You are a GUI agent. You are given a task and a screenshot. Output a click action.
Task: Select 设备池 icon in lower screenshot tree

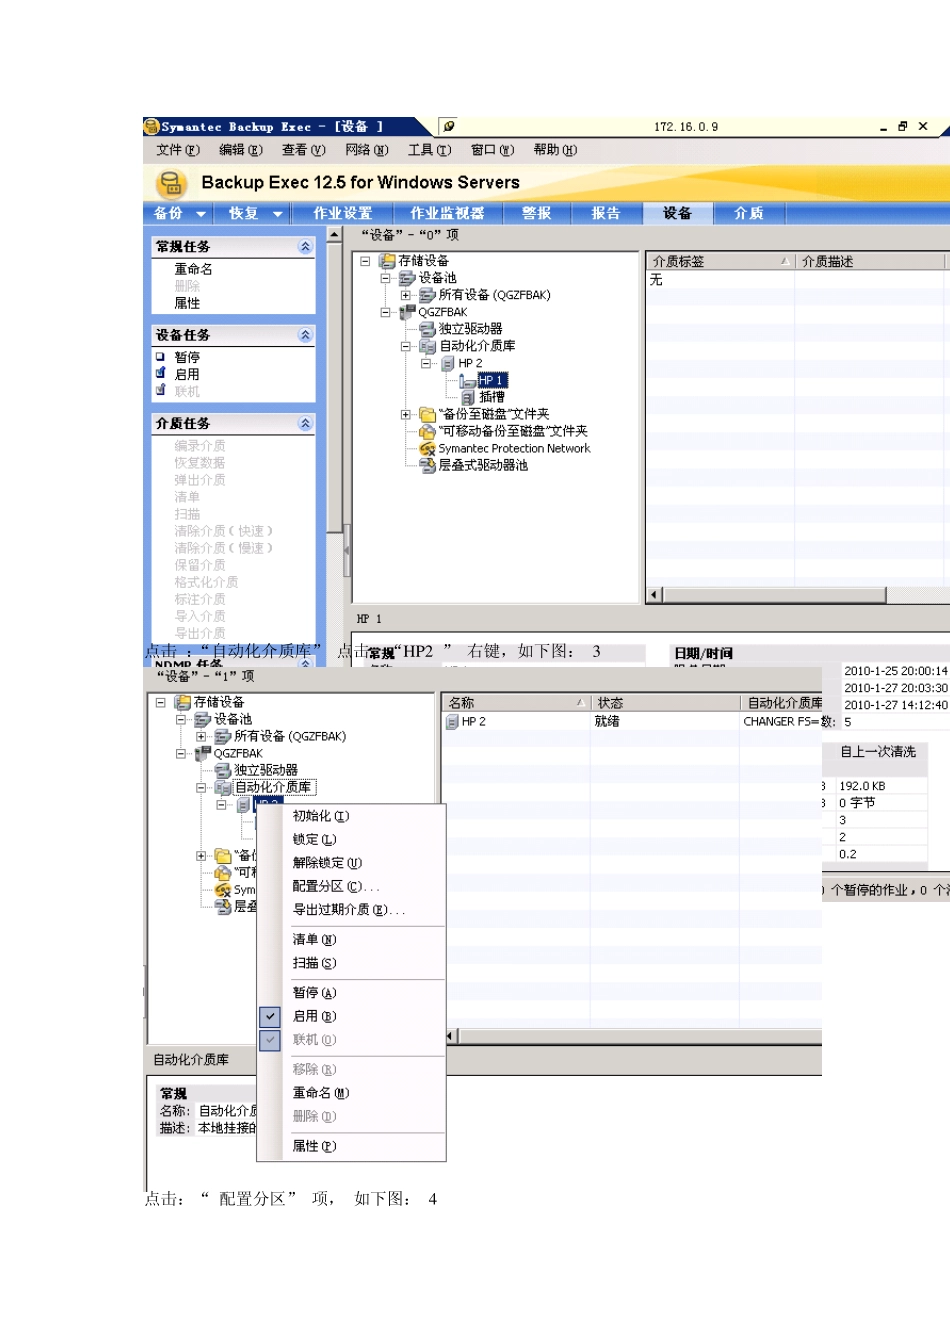pyautogui.click(x=202, y=719)
